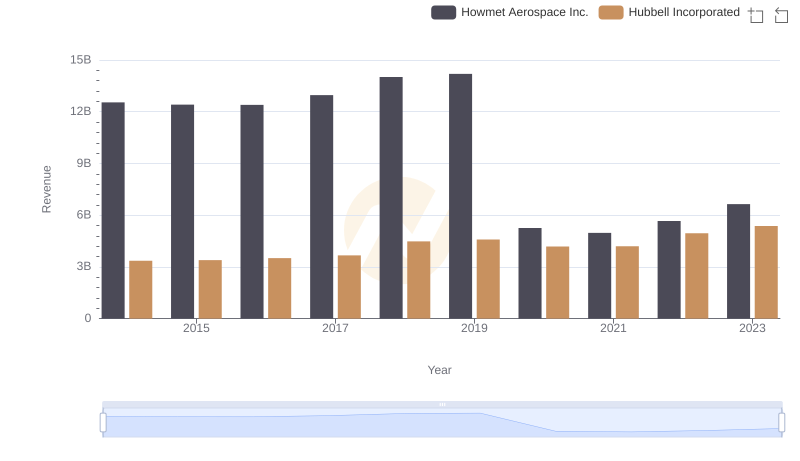Click the Hubbell bar for 2023
The image size is (800, 461).
point(766,272)
